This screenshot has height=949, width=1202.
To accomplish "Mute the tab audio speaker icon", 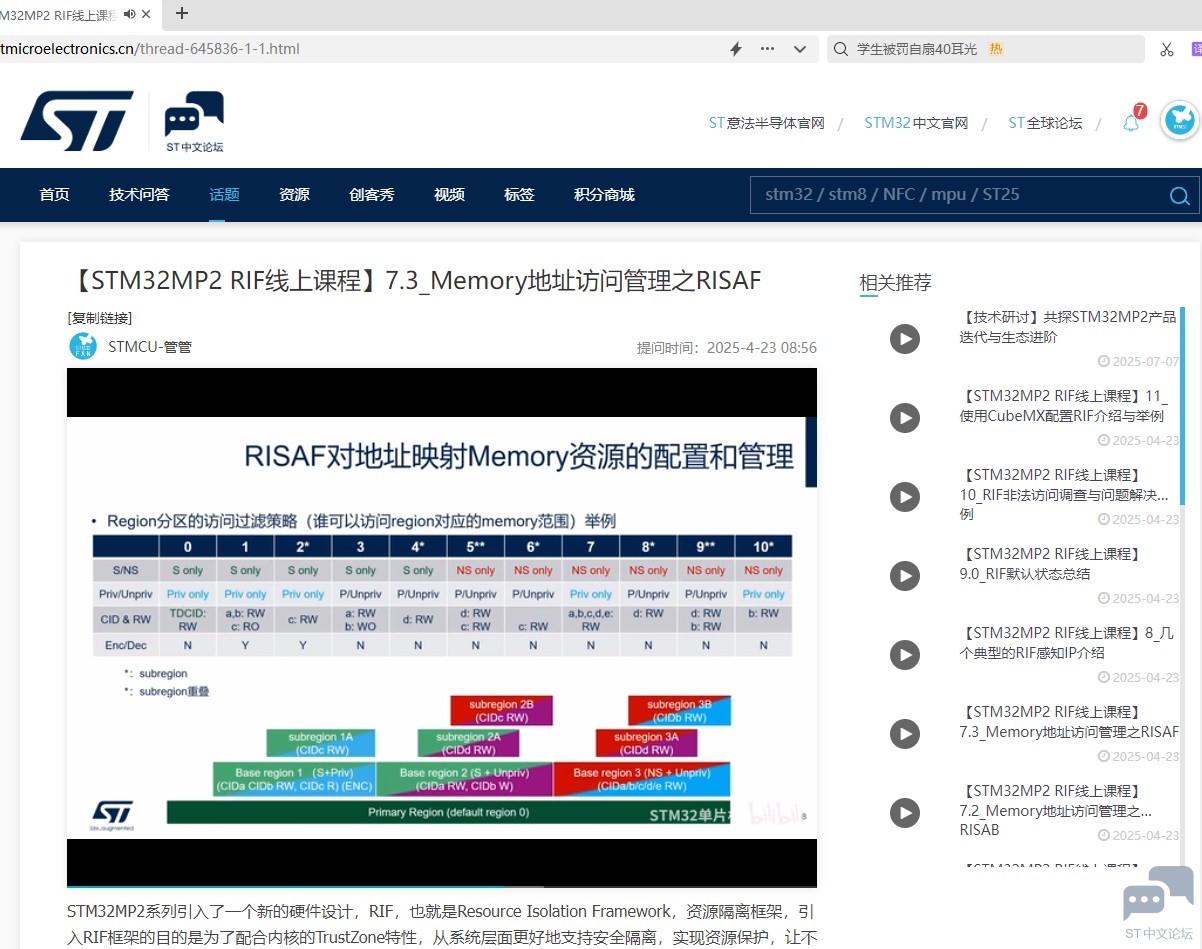I will point(129,14).
